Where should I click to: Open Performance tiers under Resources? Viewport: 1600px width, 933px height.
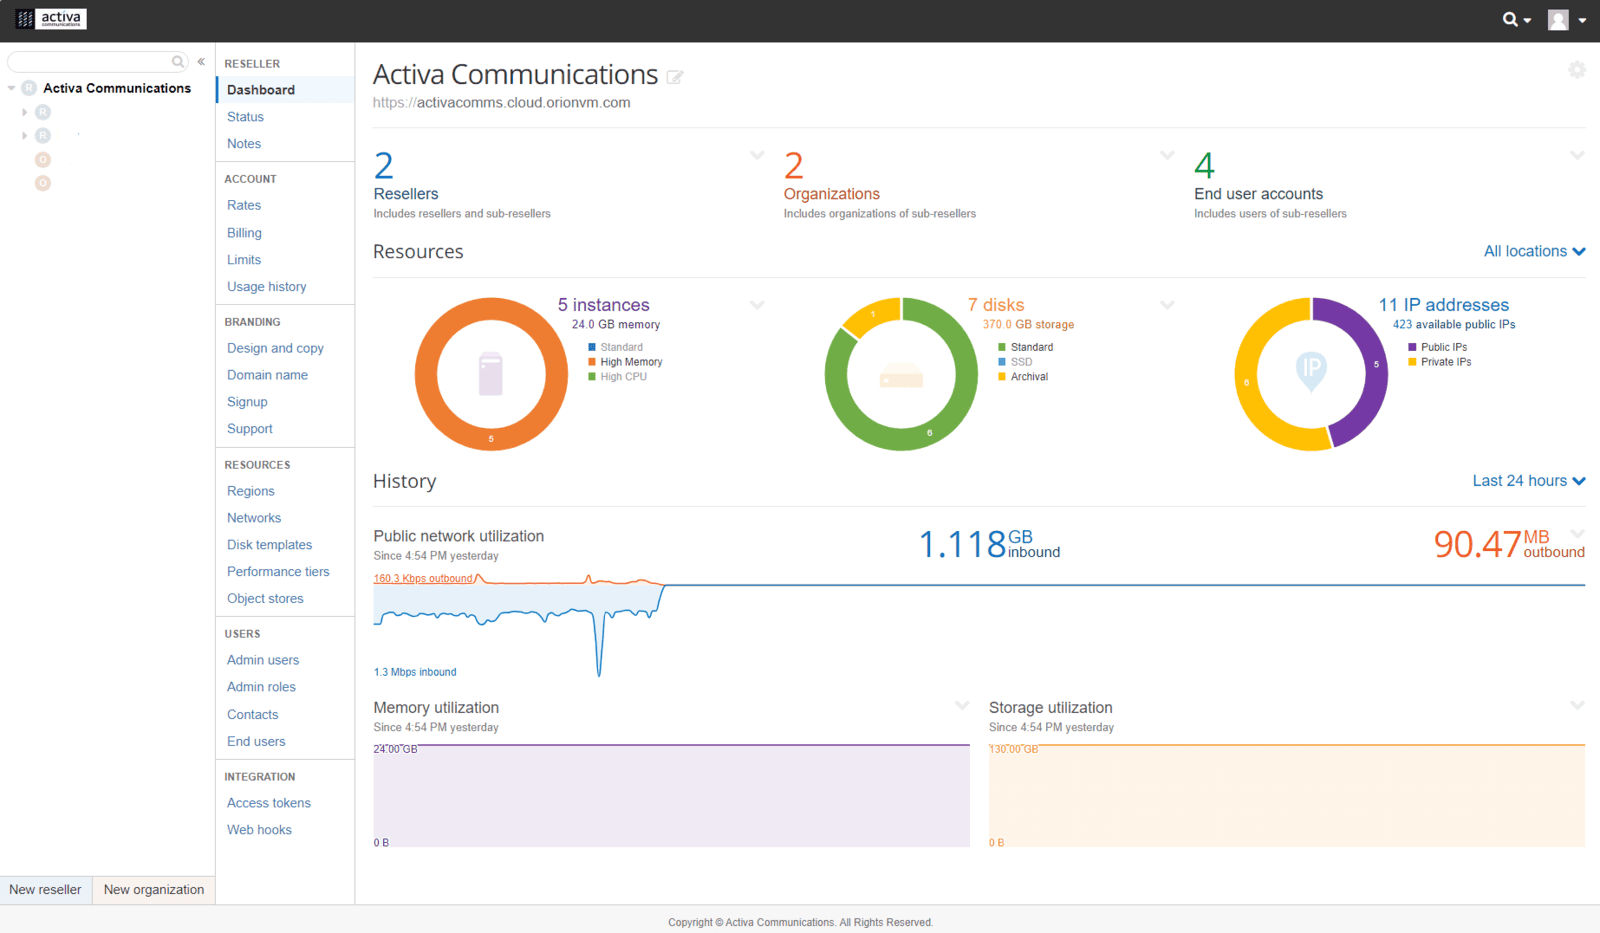(278, 572)
